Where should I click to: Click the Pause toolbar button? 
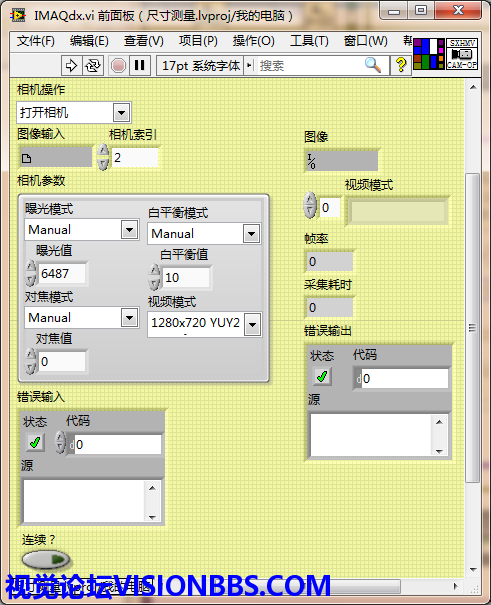[x=140, y=66]
